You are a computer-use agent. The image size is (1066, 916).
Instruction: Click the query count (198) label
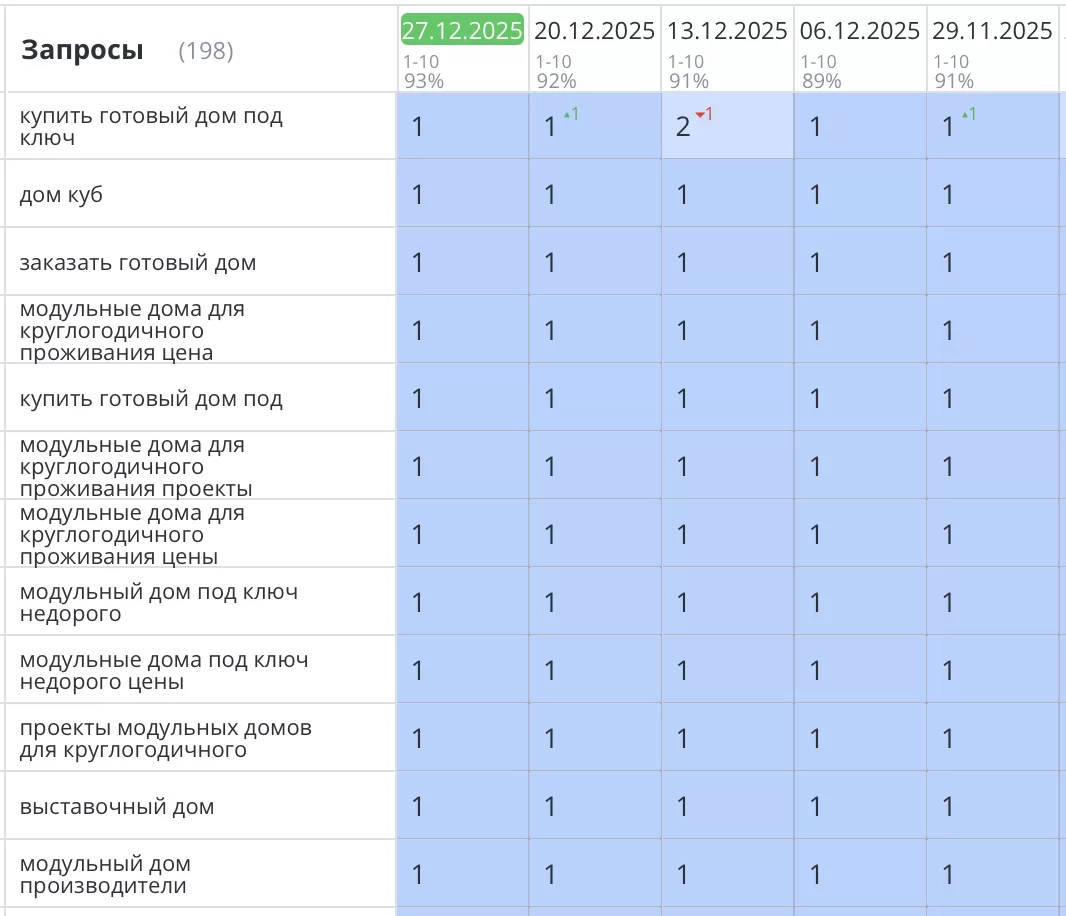[x=205, y=51]
